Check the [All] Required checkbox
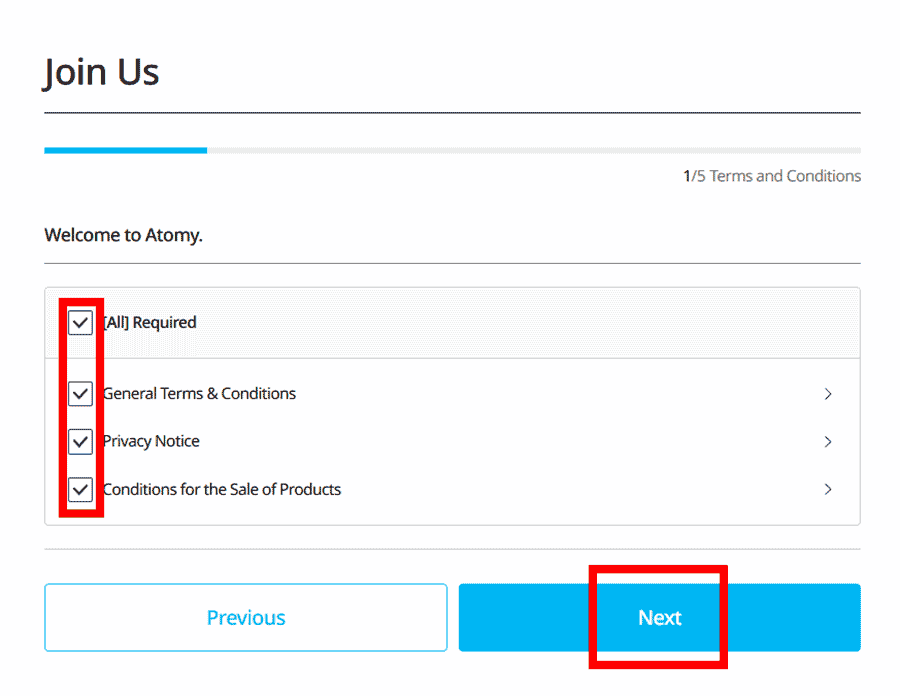The width and height of the screenshot is (900, 696). point(80,322)
